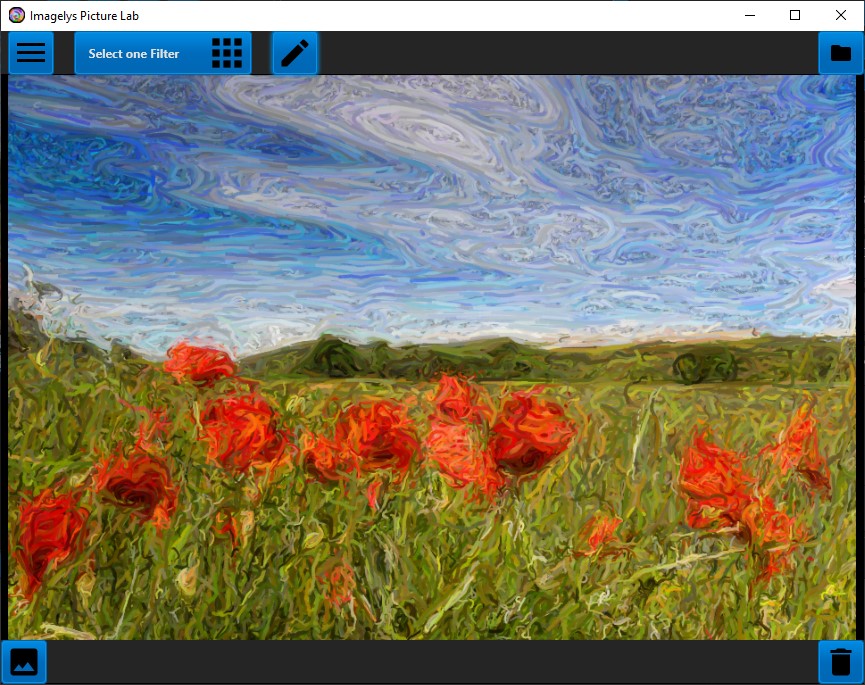Minimize the Imagelys Picture Lab window
The image size is (865, 685).
pos(750,15)
